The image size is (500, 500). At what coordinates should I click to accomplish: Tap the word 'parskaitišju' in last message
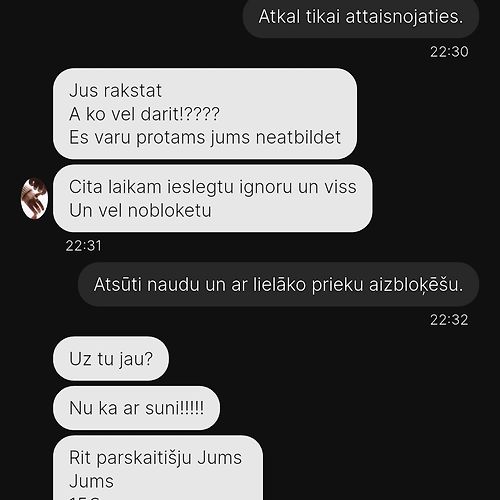click(x=144, y=458)
